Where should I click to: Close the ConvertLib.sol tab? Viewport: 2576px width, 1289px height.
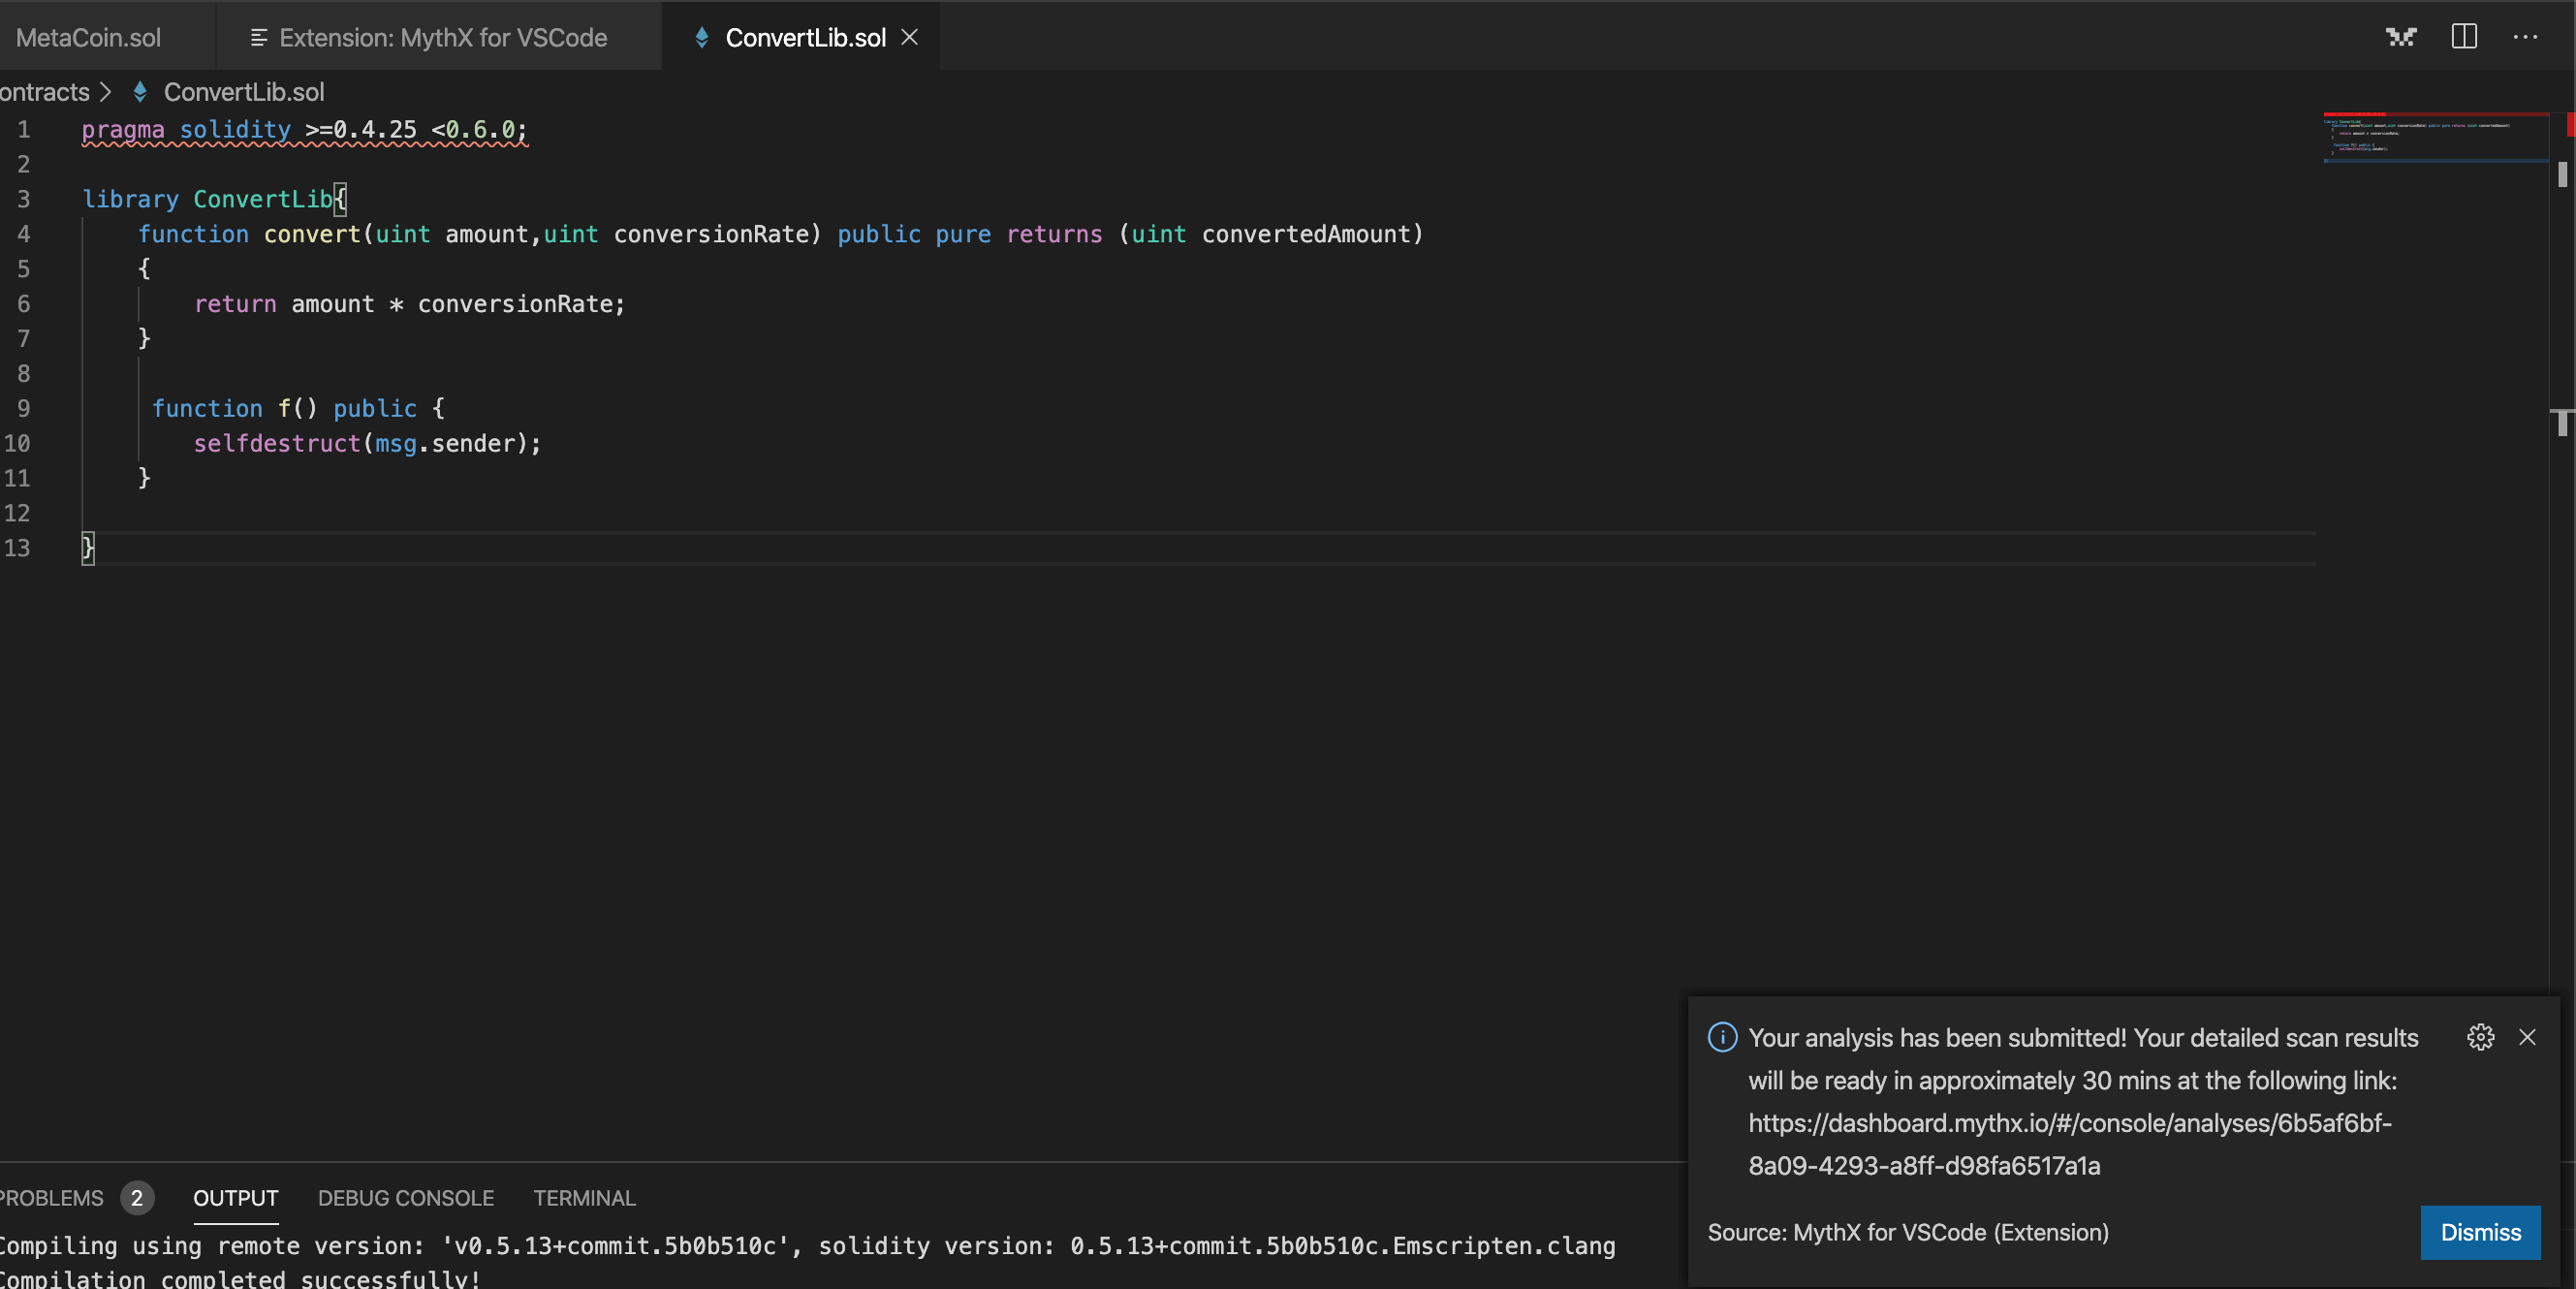[909, 37]
